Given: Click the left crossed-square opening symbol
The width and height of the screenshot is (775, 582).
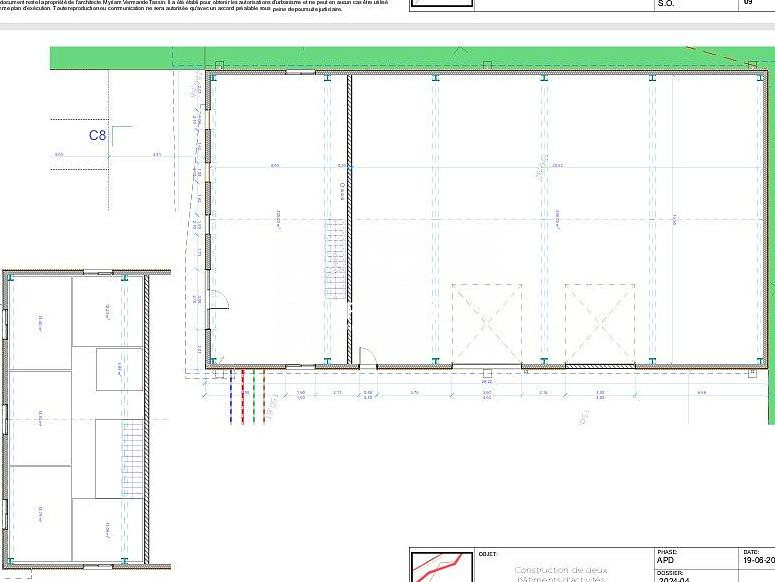Looking at the screenshot, I should pos(487,321).
